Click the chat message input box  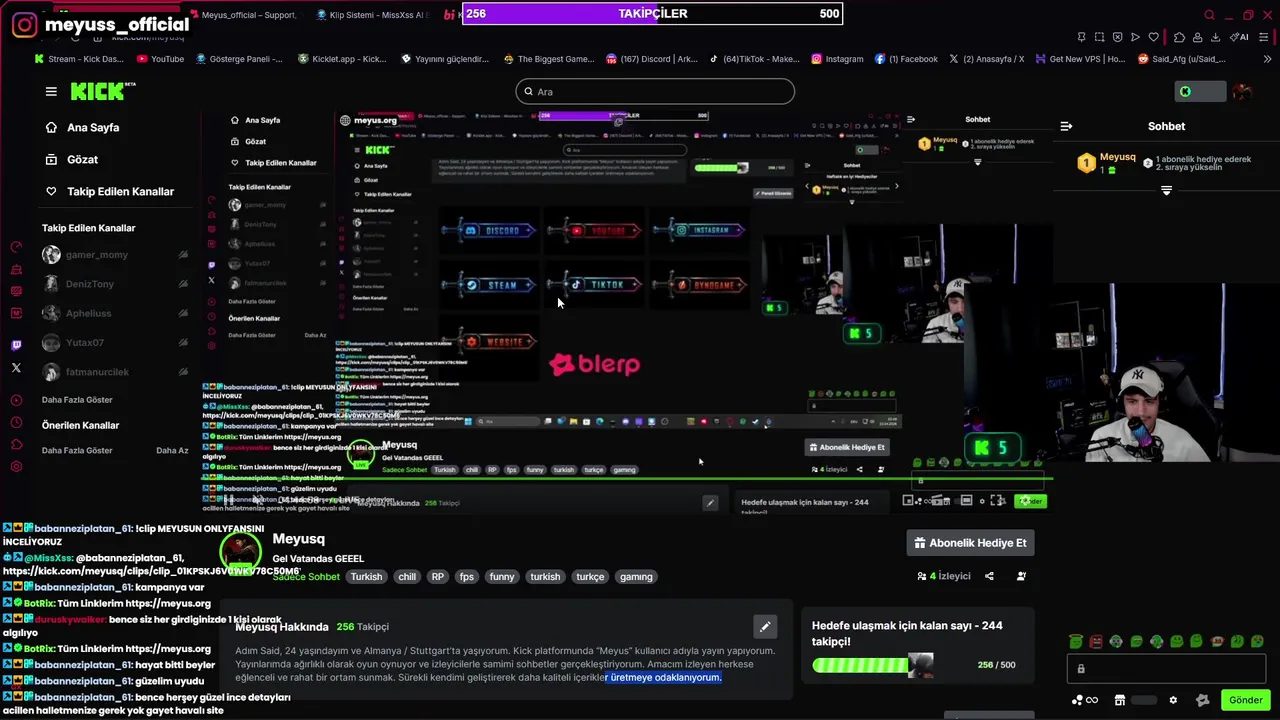(1166, 668)
